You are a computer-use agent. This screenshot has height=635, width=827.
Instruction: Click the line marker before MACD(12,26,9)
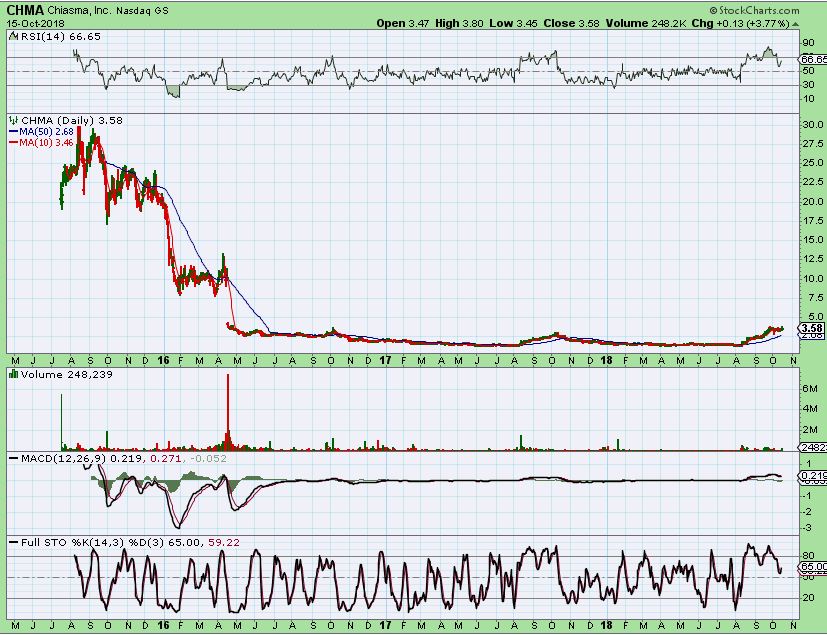[x=13, y=458]
